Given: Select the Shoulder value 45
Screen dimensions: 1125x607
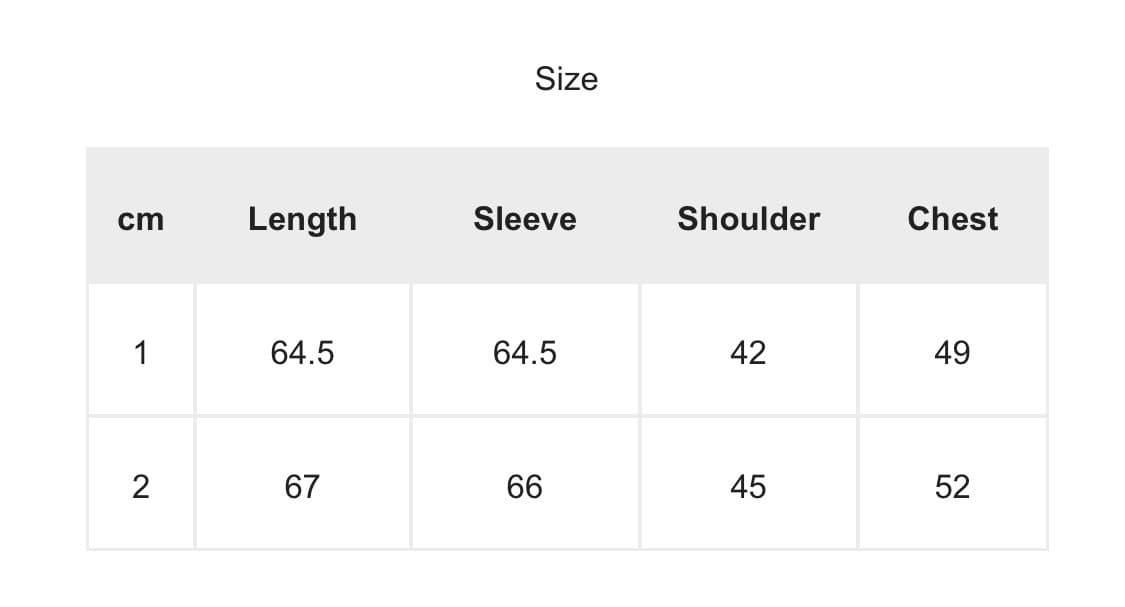Looking at the screenshot, I should click(748, 486).
